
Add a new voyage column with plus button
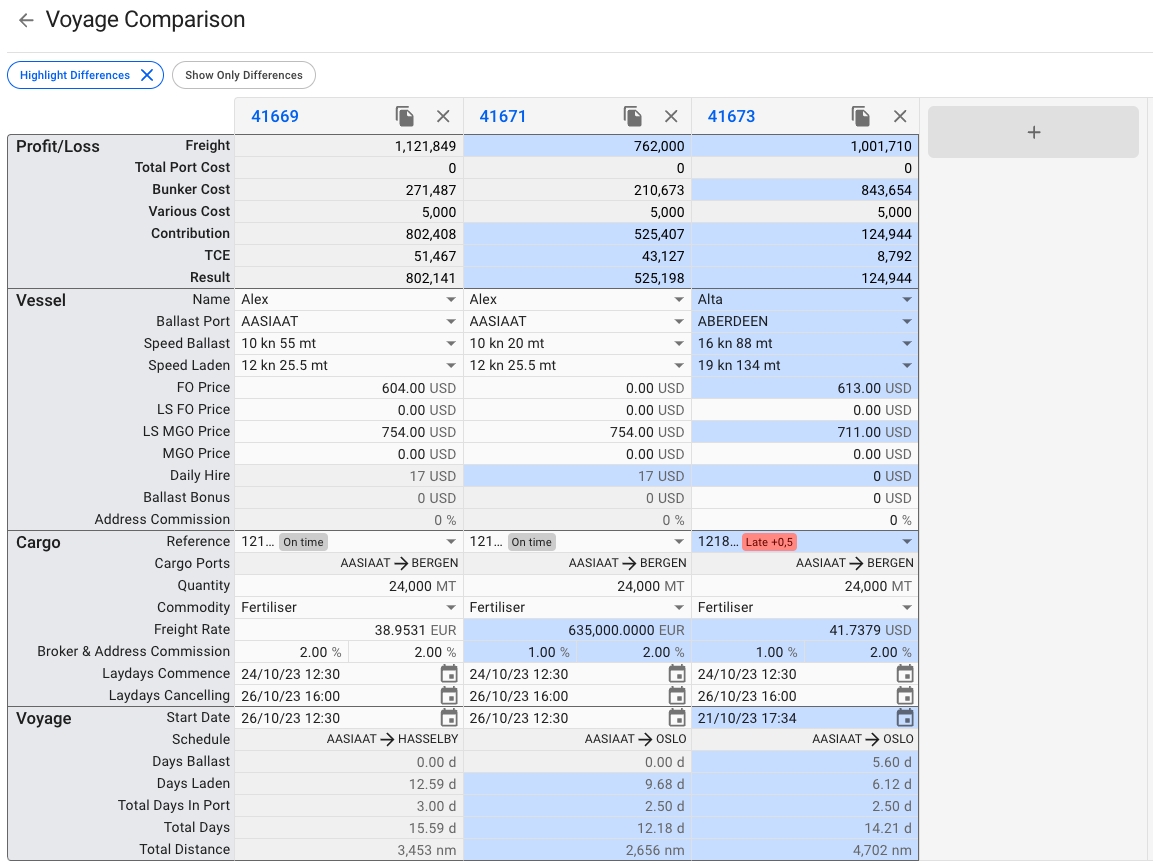1033,132
